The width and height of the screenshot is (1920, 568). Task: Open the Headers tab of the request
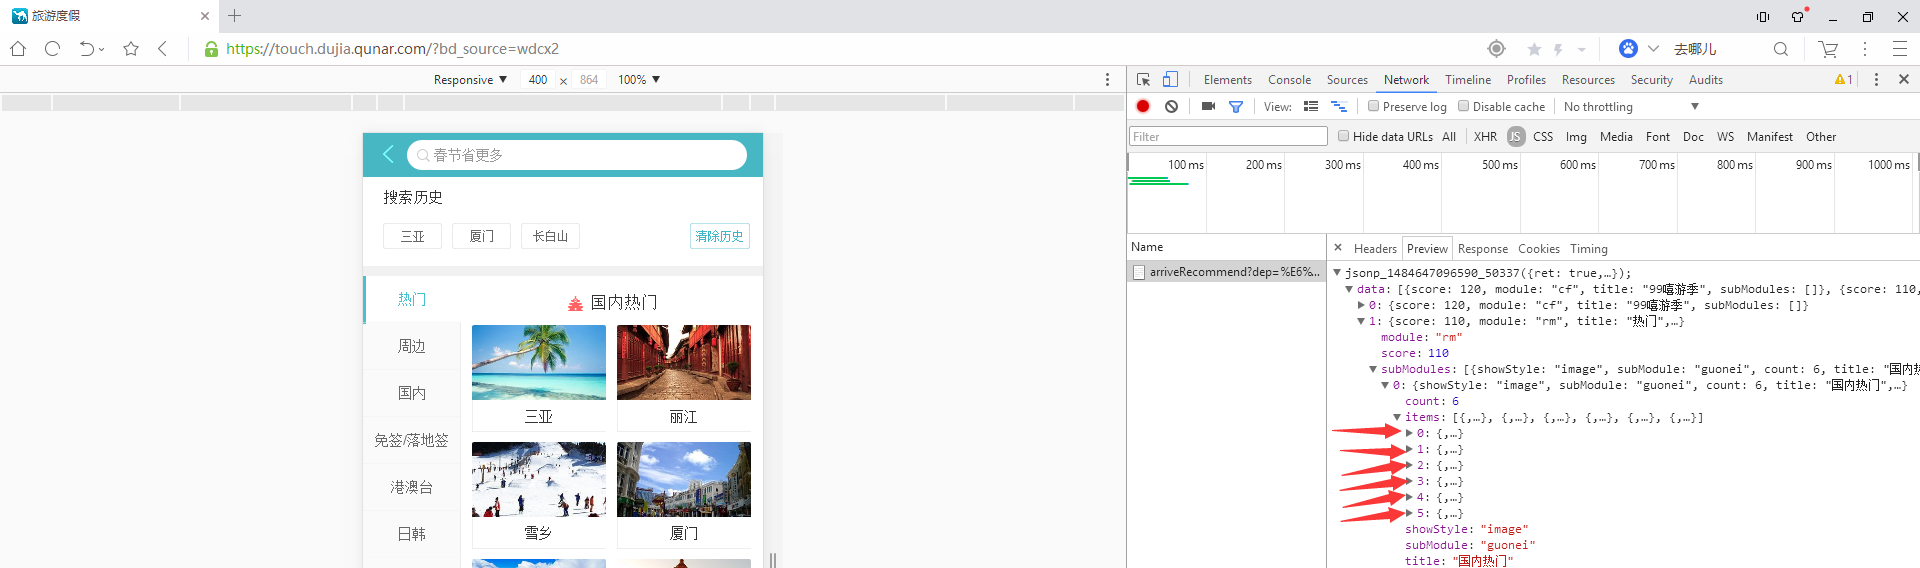coord(1375,248)
